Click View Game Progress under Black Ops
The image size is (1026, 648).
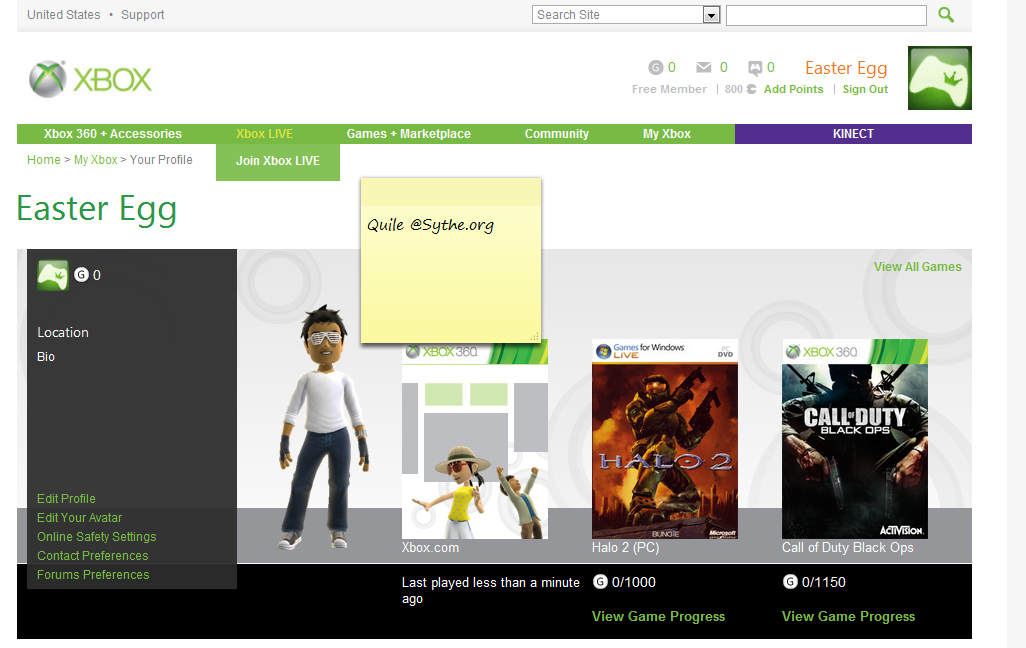(x=848, y=617)
